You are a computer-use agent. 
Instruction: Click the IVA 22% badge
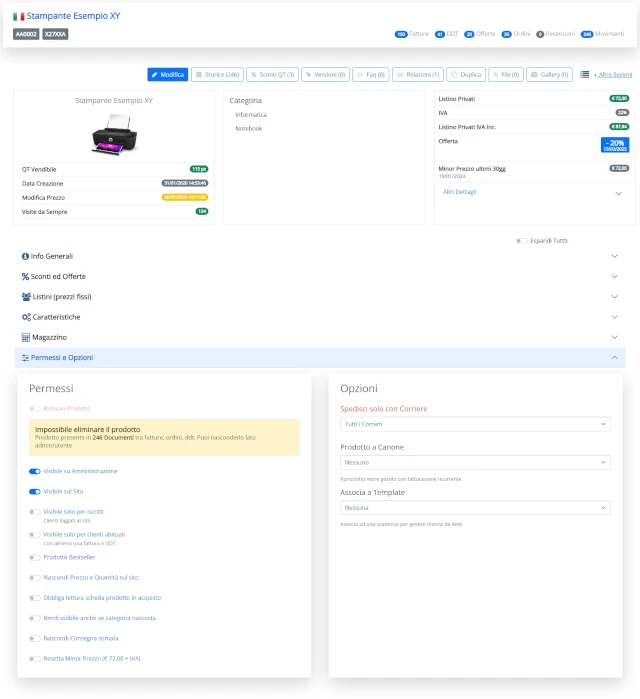tap(622, 113)
